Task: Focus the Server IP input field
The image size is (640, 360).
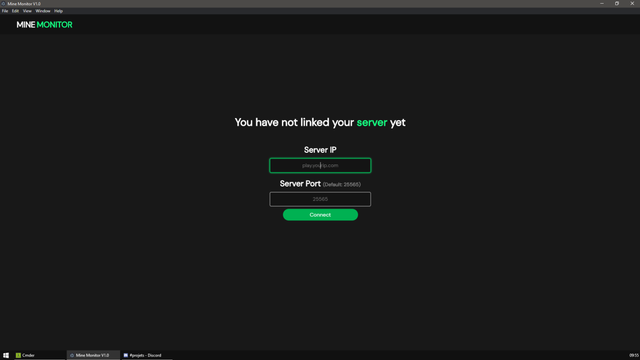Action: [320, 165]
